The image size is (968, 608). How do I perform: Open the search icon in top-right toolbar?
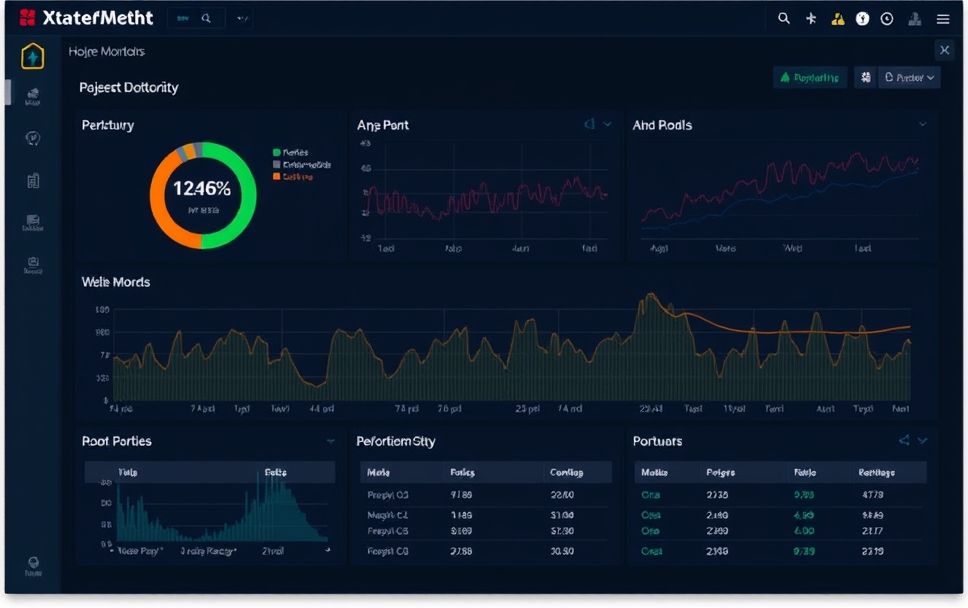pyautogui.click(x=784, y=18)
